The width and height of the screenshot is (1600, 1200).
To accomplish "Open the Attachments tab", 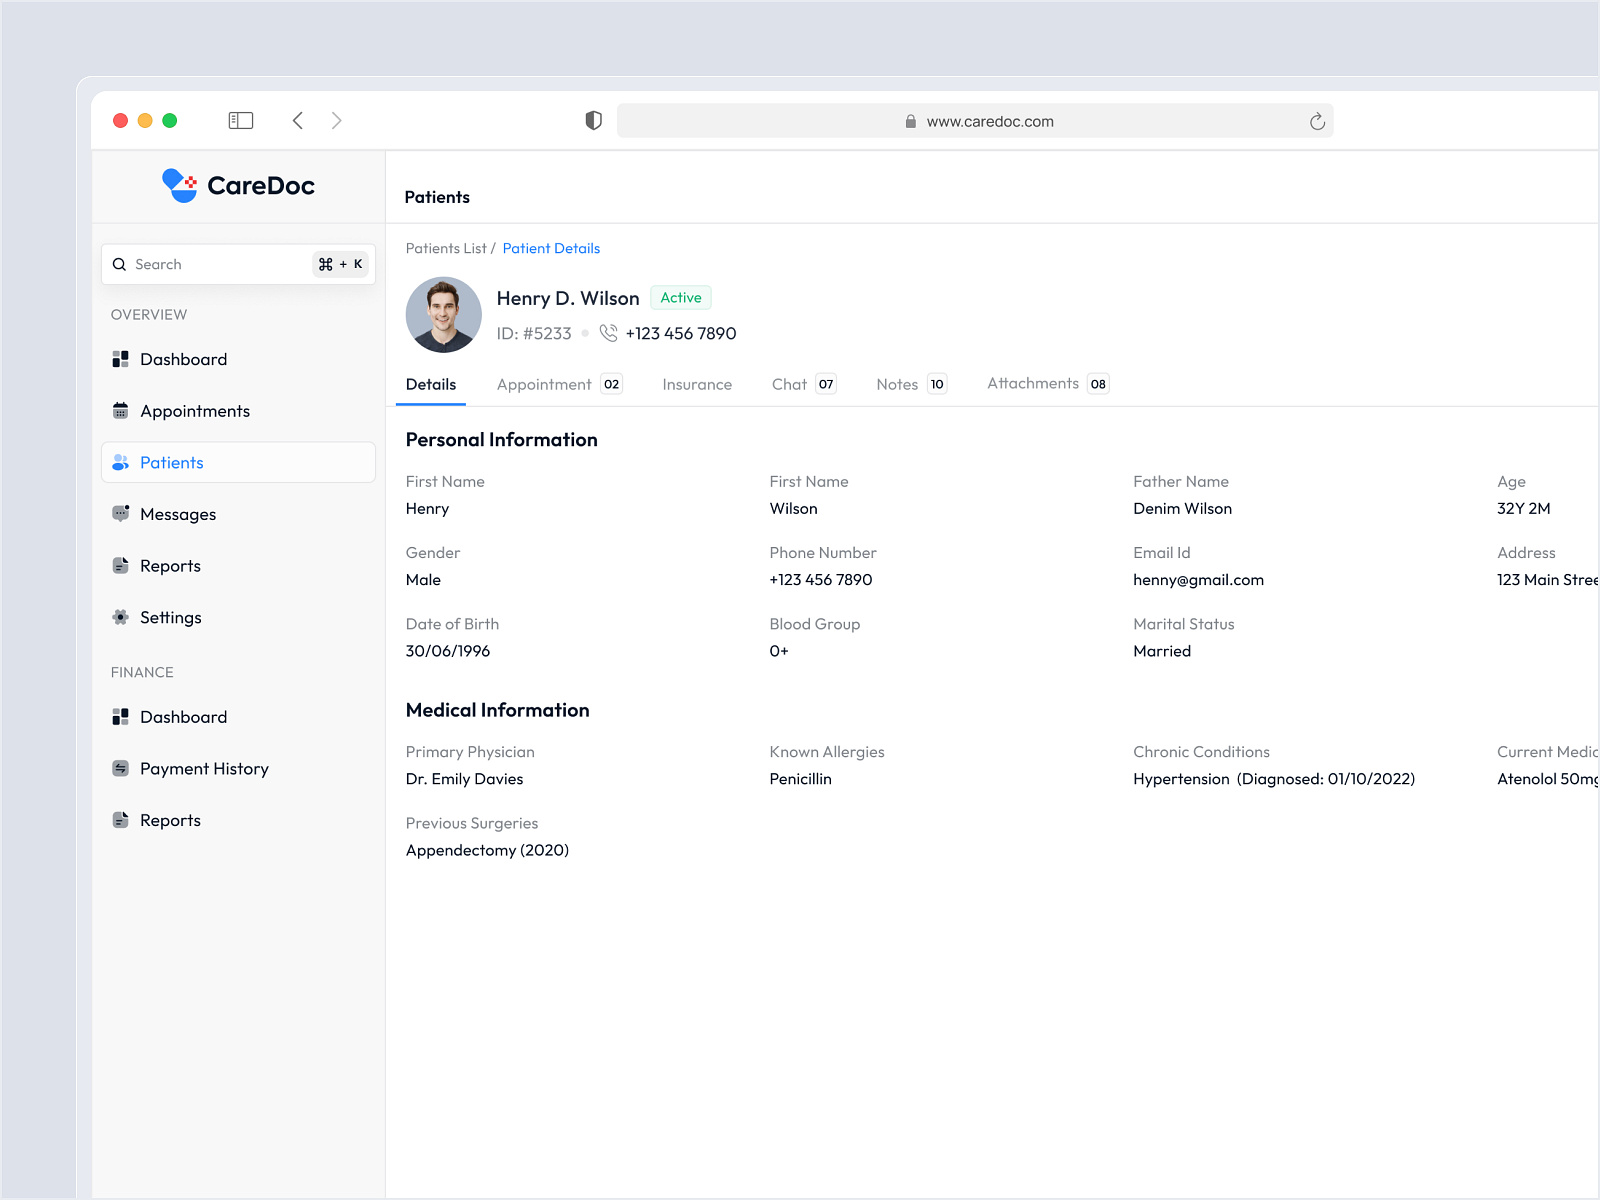I will (x=1034, y=384).
